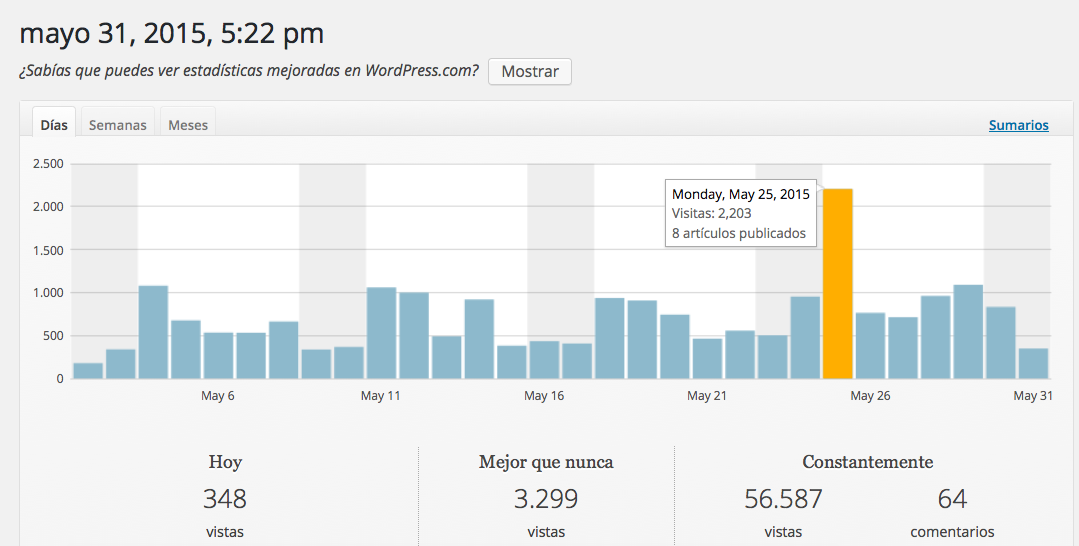Click the bar above the May 21 label
1079x546 pixels.
click(x=707, y=358)
